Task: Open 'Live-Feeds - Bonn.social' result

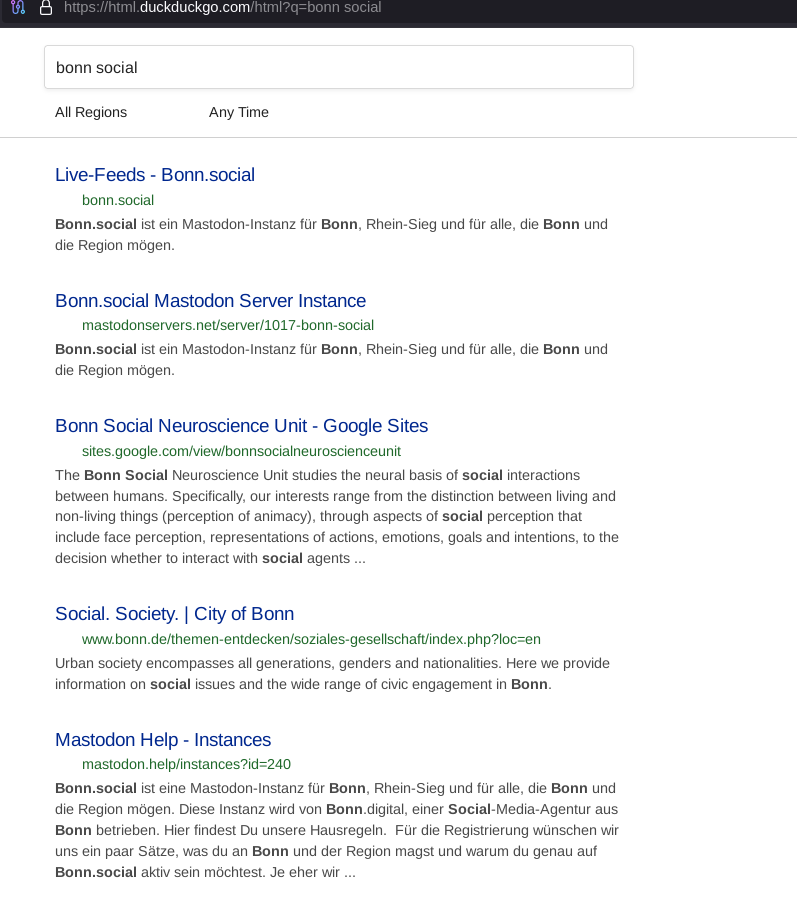Action: [155, 175]
